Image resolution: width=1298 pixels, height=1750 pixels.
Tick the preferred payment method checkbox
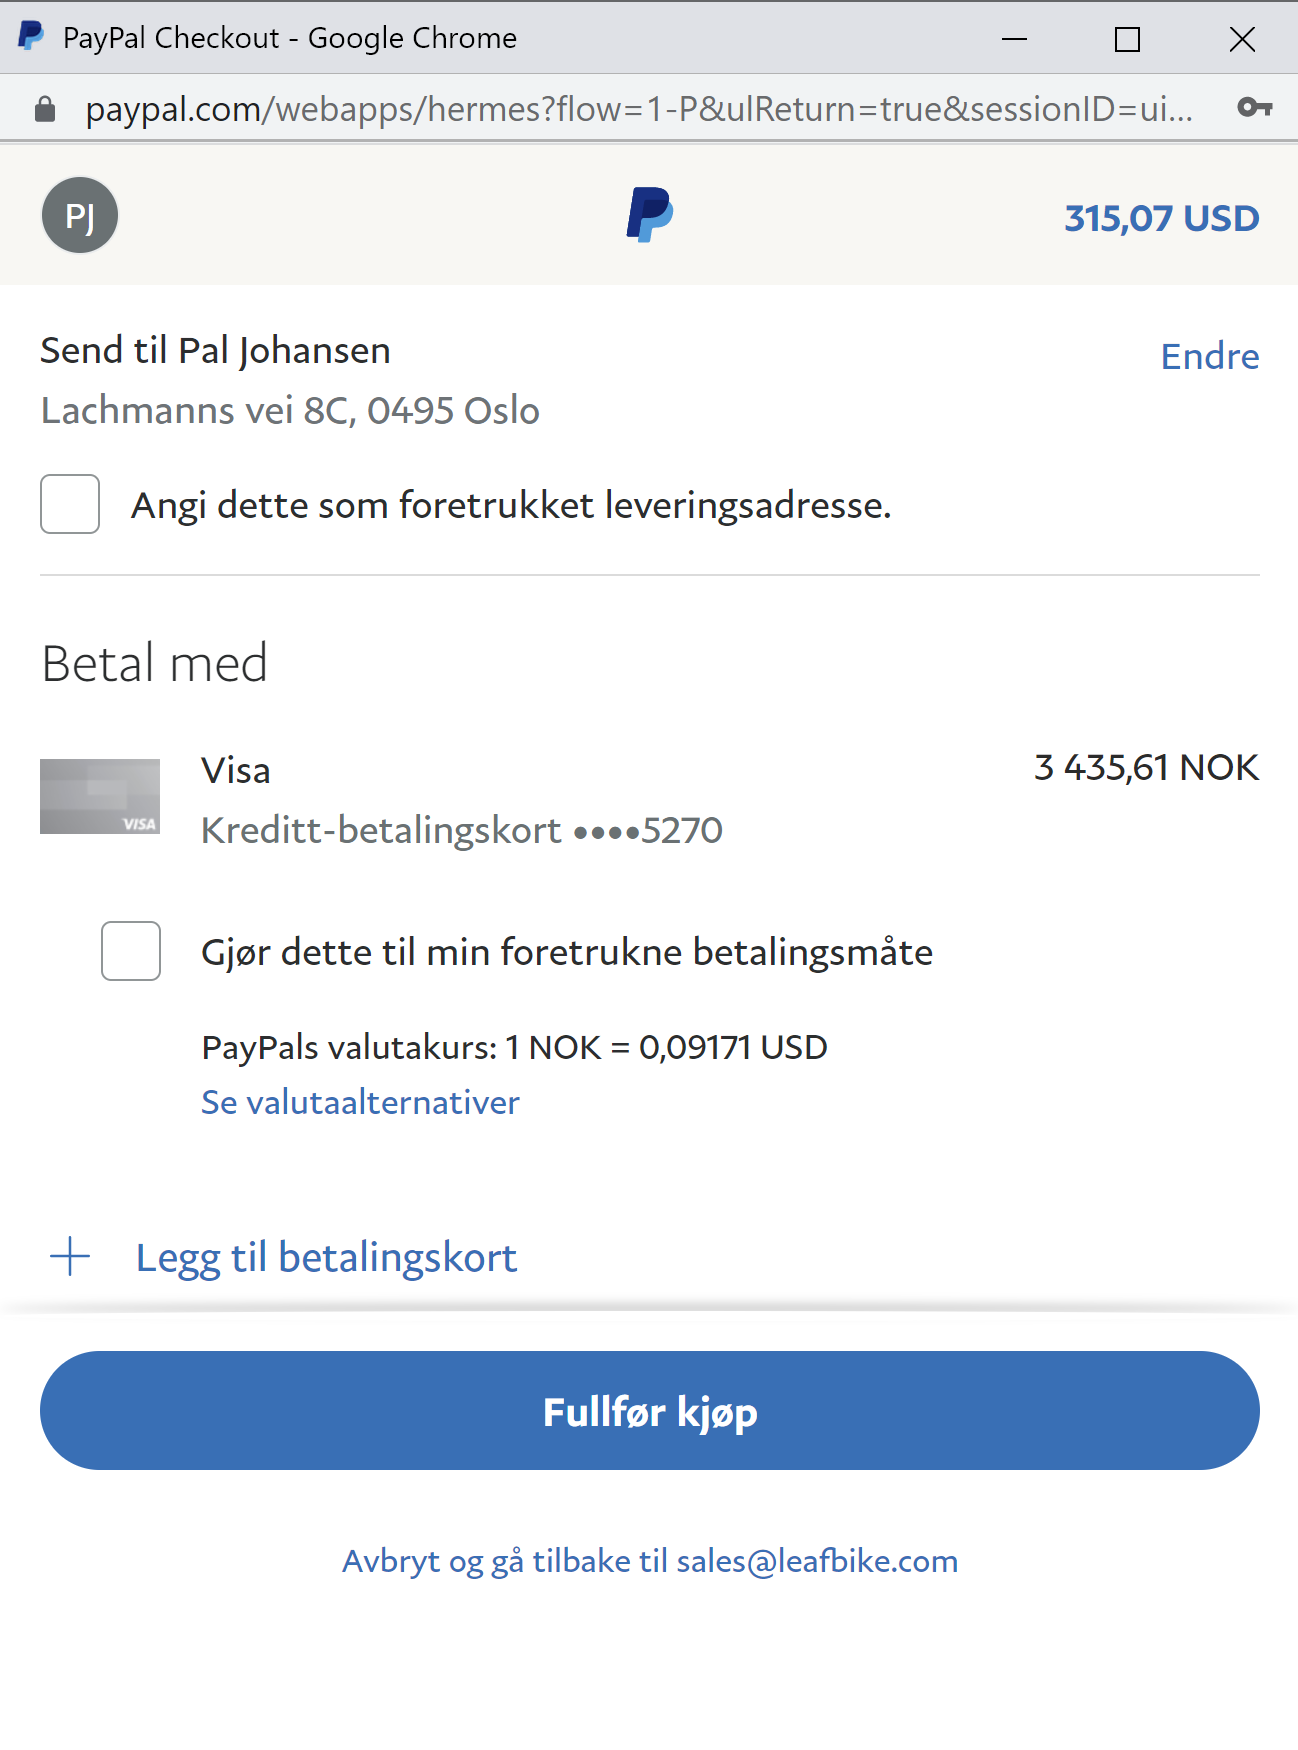click(x=131, y=951)
